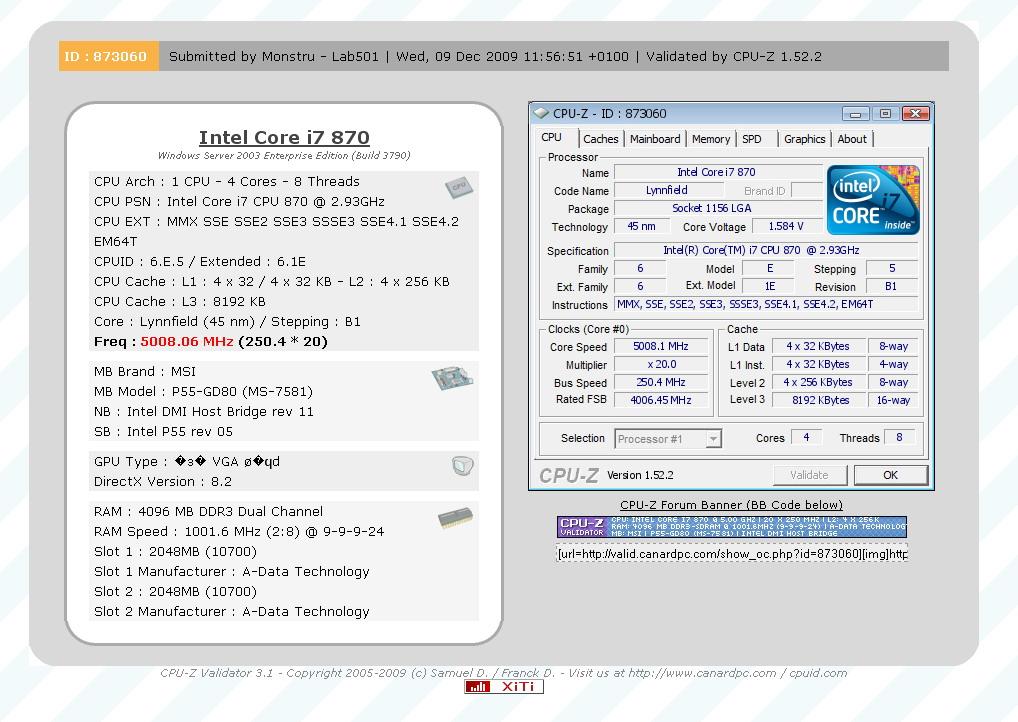Click the NB Intel DMI Host Bridge line
The width and height of the screenshot is (1018, 722).
click(x=204, y=412)
